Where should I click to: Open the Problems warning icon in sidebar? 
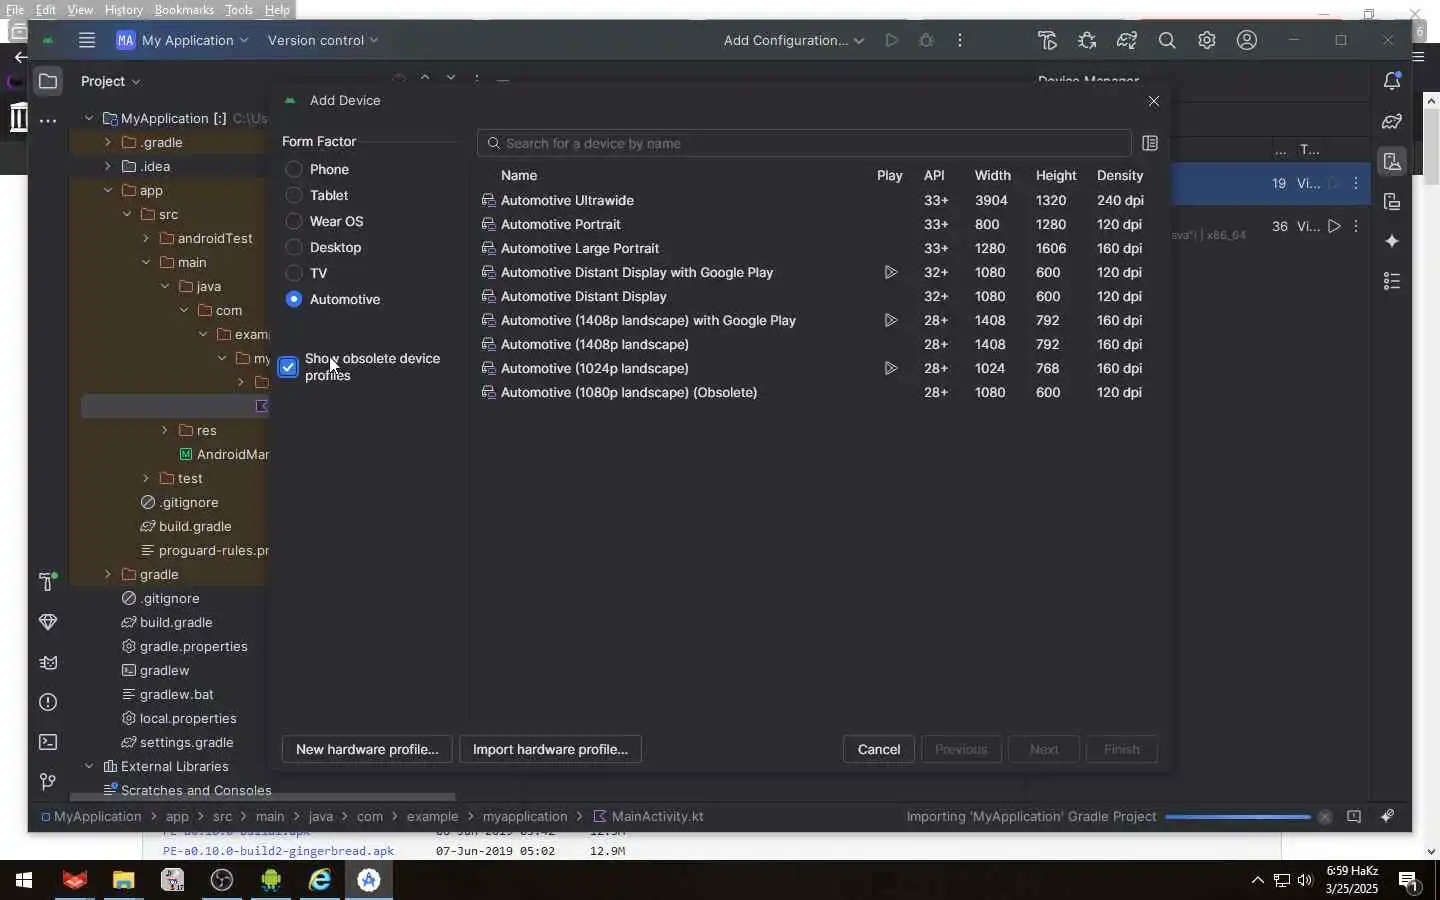click(x=48, y=702)
